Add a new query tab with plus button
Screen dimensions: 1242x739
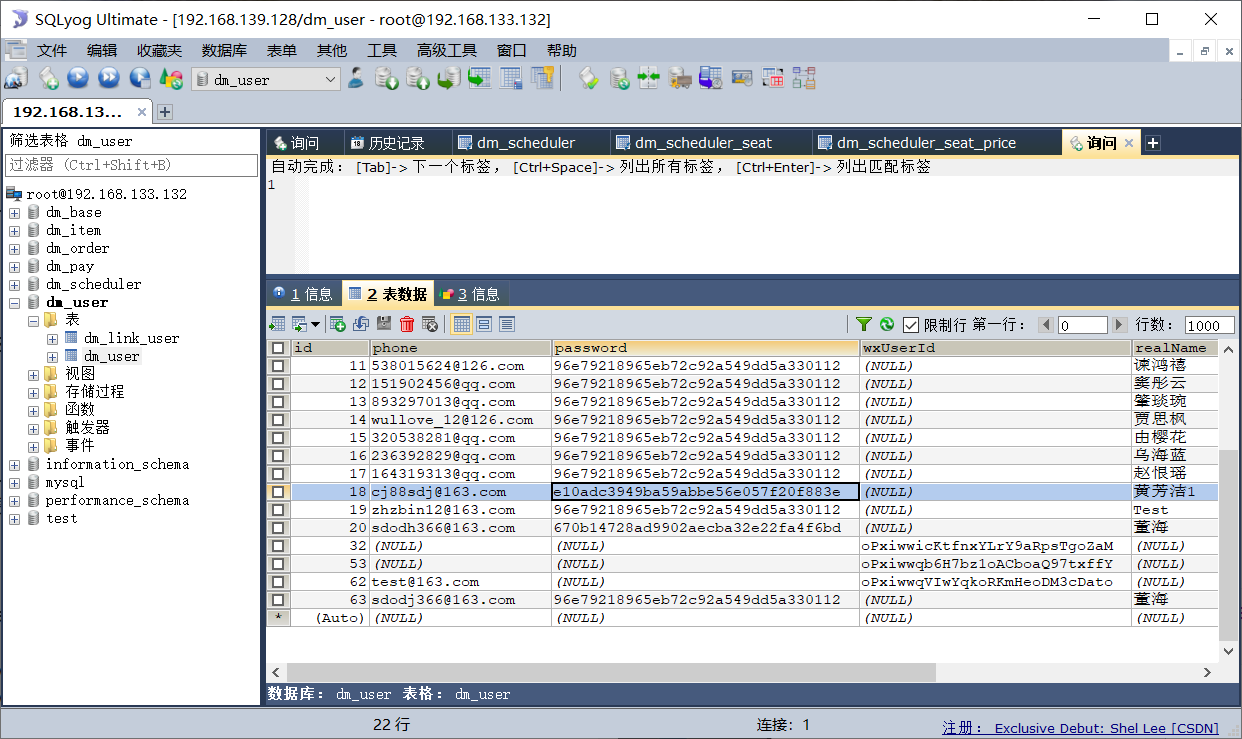point(1152,143)
